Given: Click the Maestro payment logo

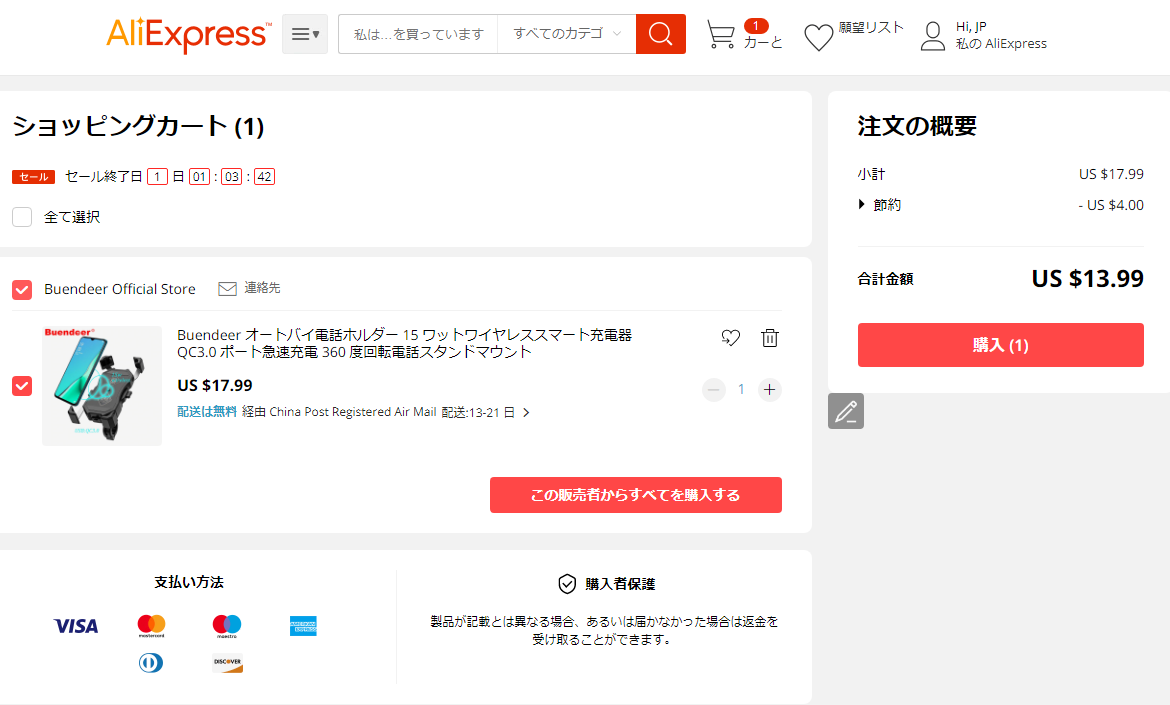Looking at the screenshot, I should (227, 626).
